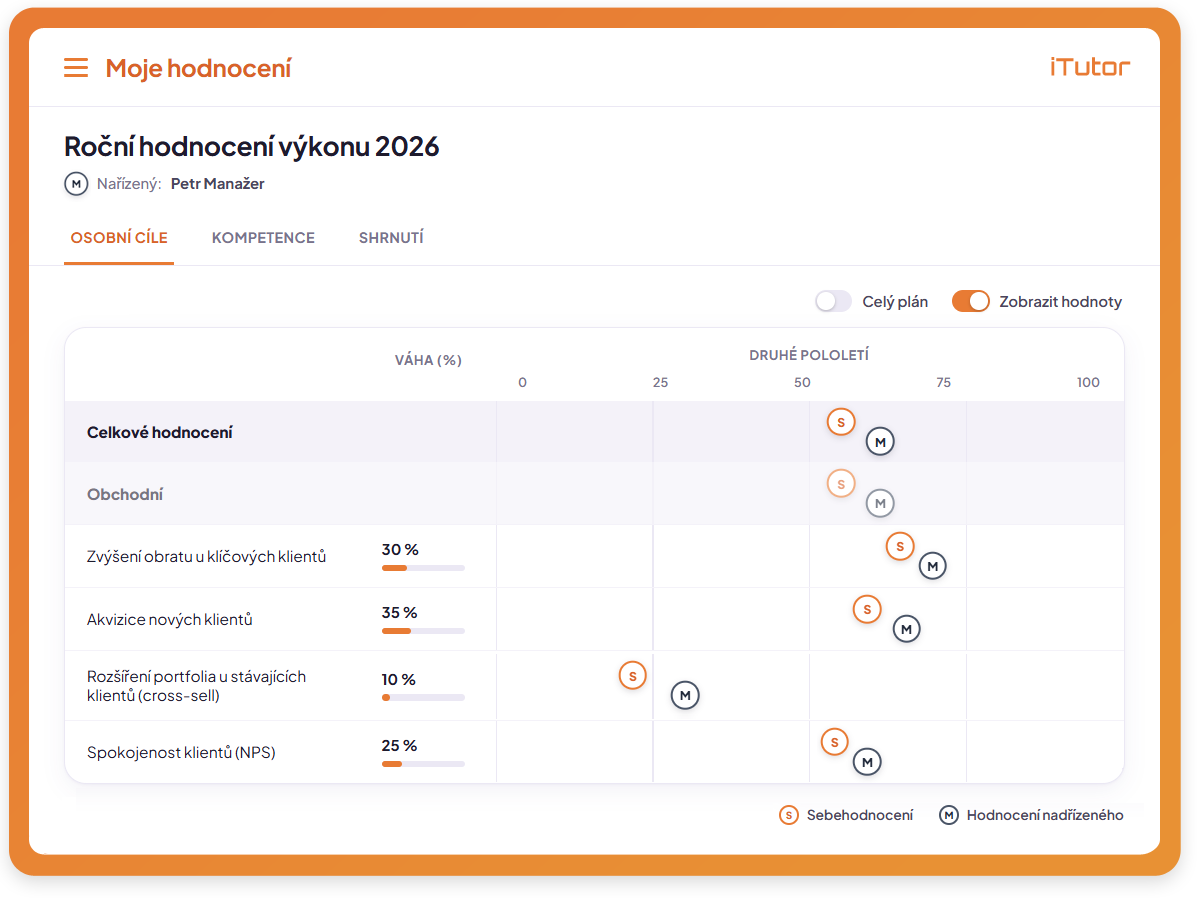Viewport: 1199px width, 913px height.
Task: Click M marker for Zvýšení obratu u klíčových klientů
Action: point(932,567)
